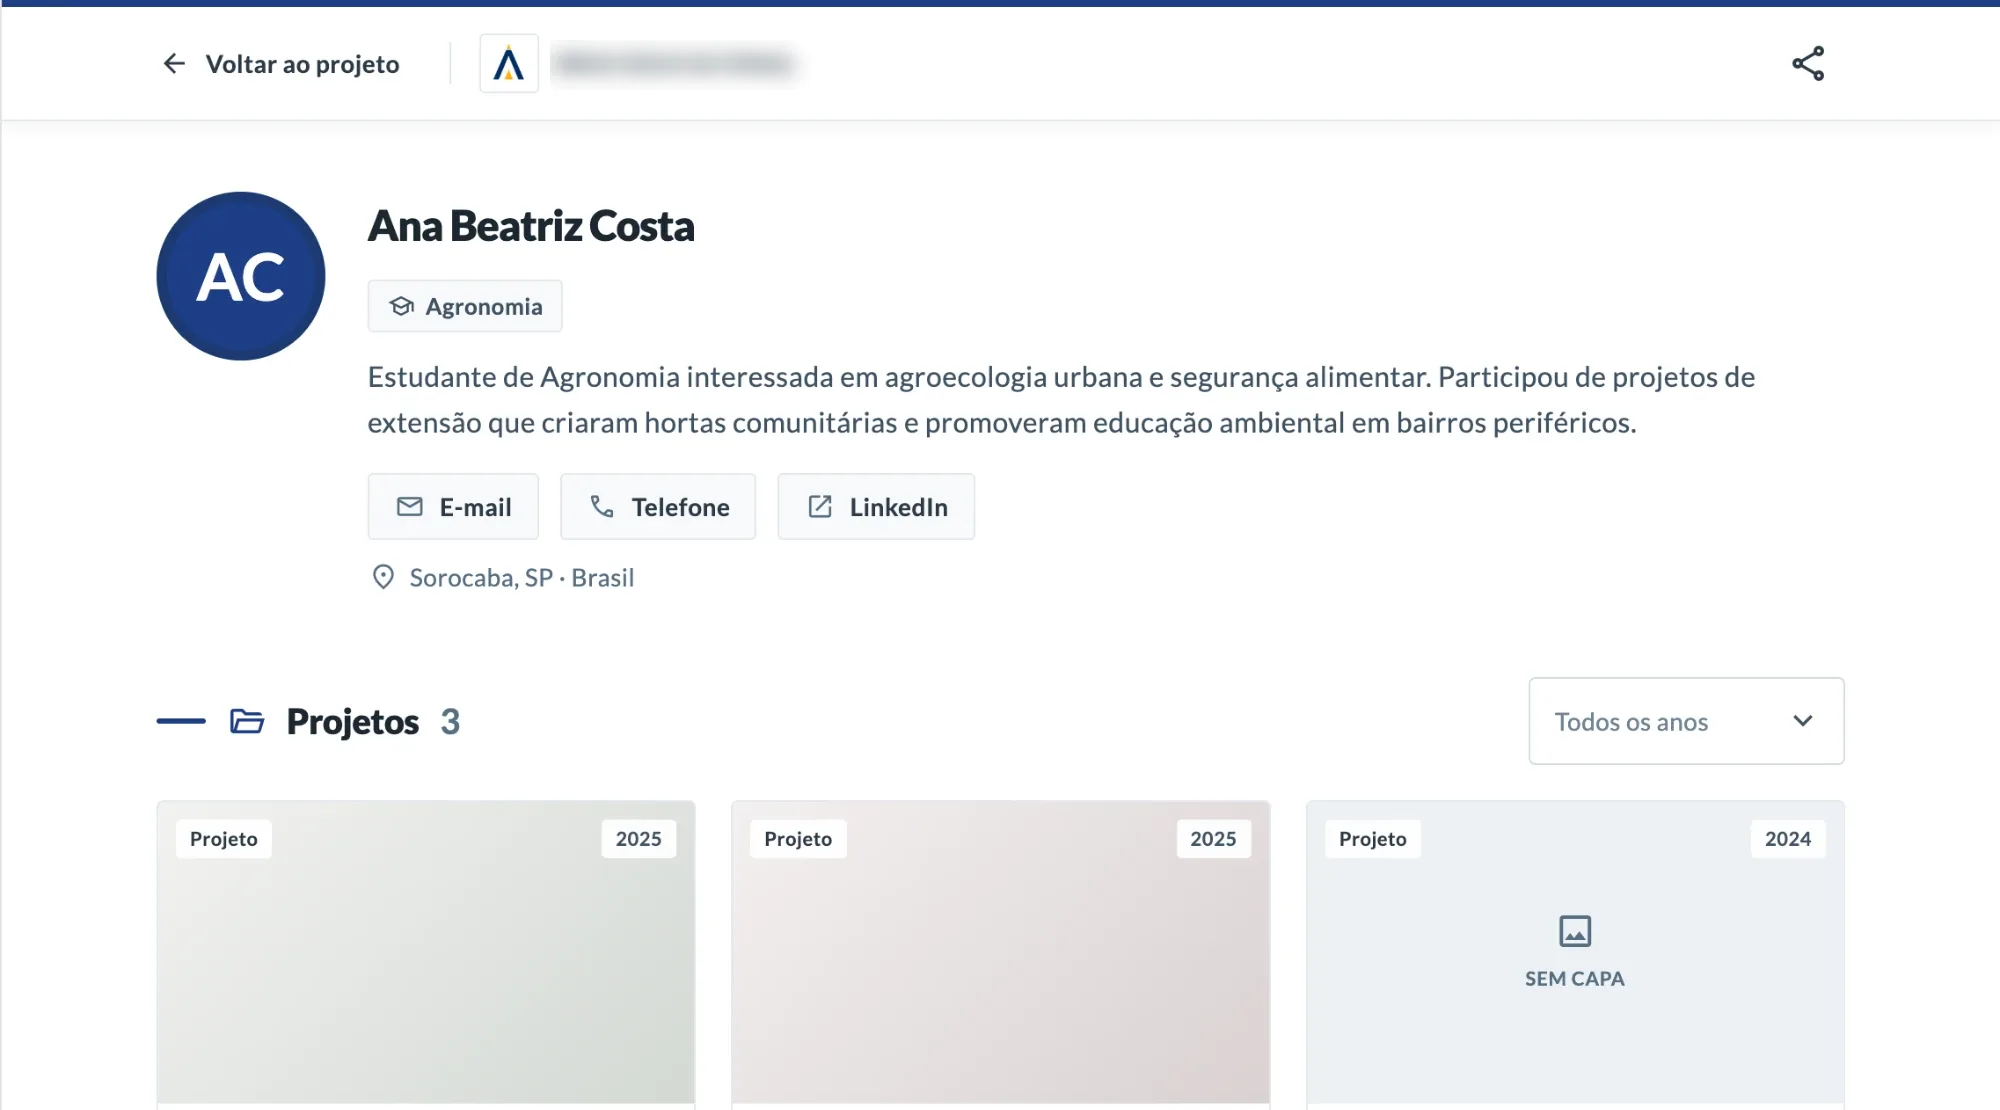Click the back arrow icon
2000x1110 pixels.
click(174, 64)
